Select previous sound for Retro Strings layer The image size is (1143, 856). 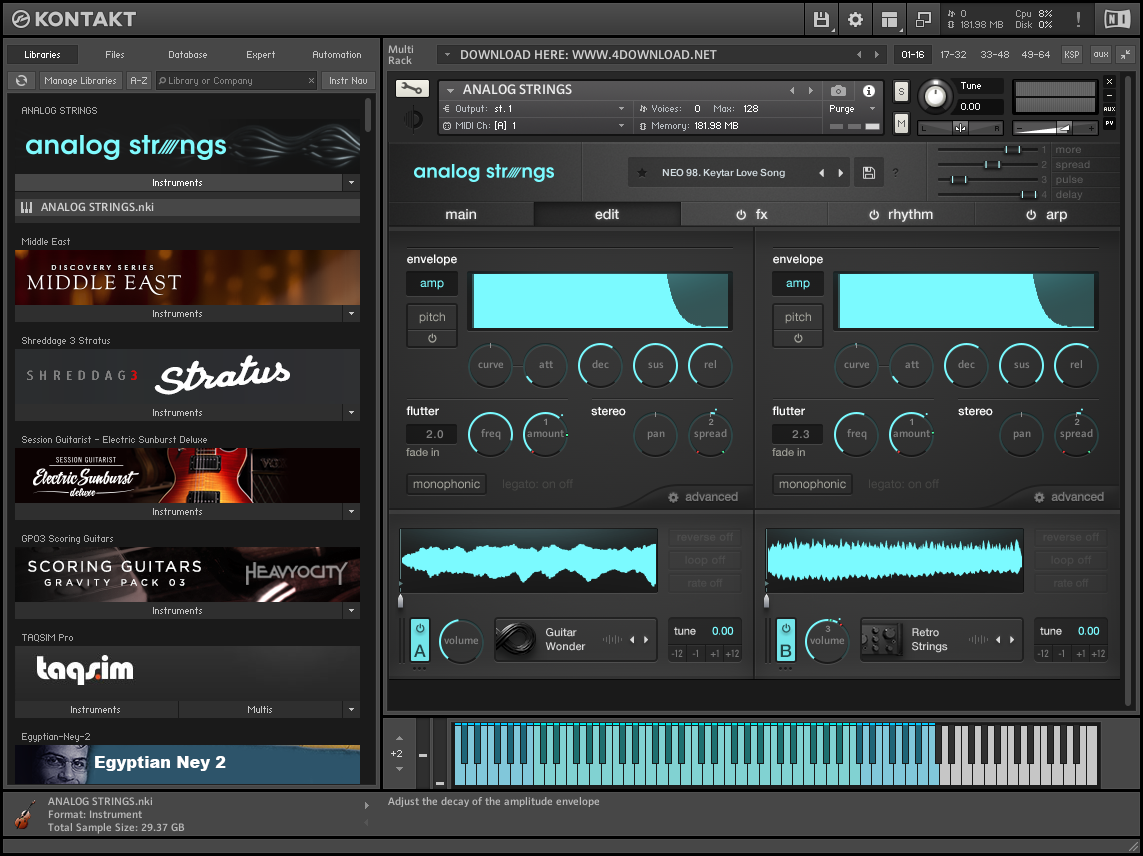[x=998, y=639]
